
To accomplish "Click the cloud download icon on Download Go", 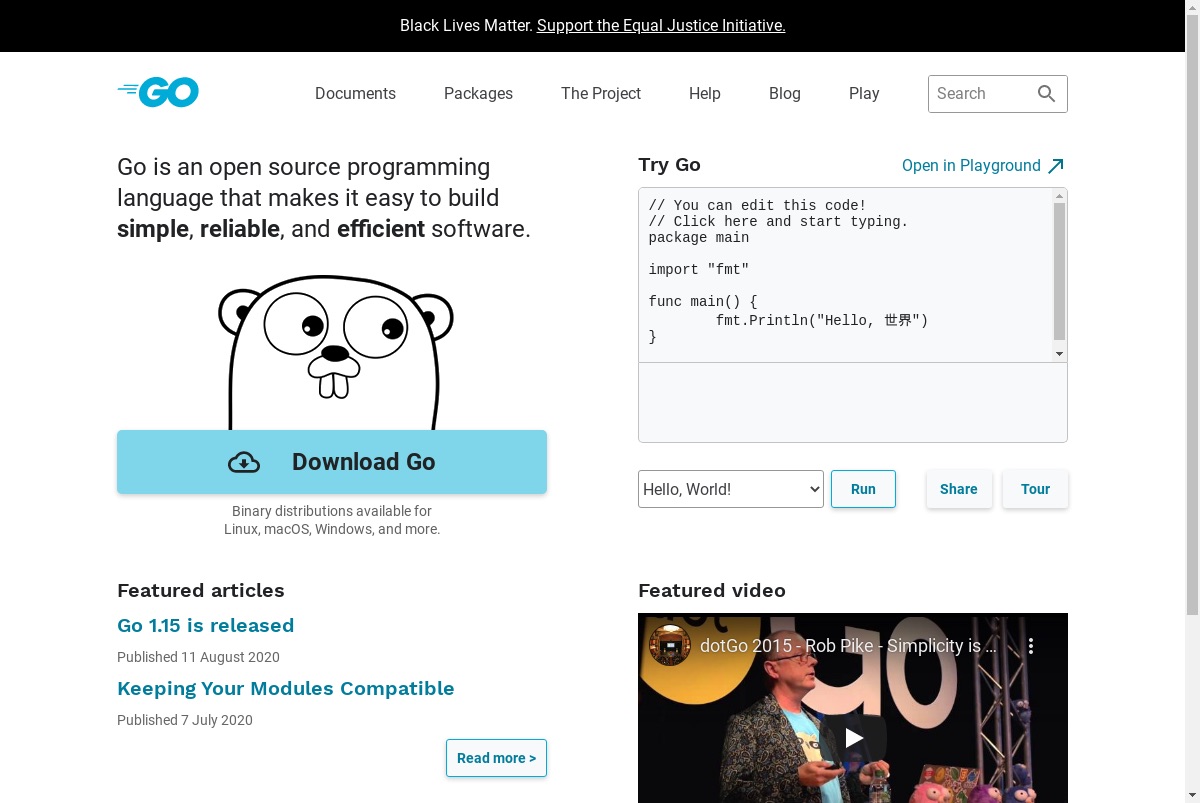I will click(x=244, y=462).
